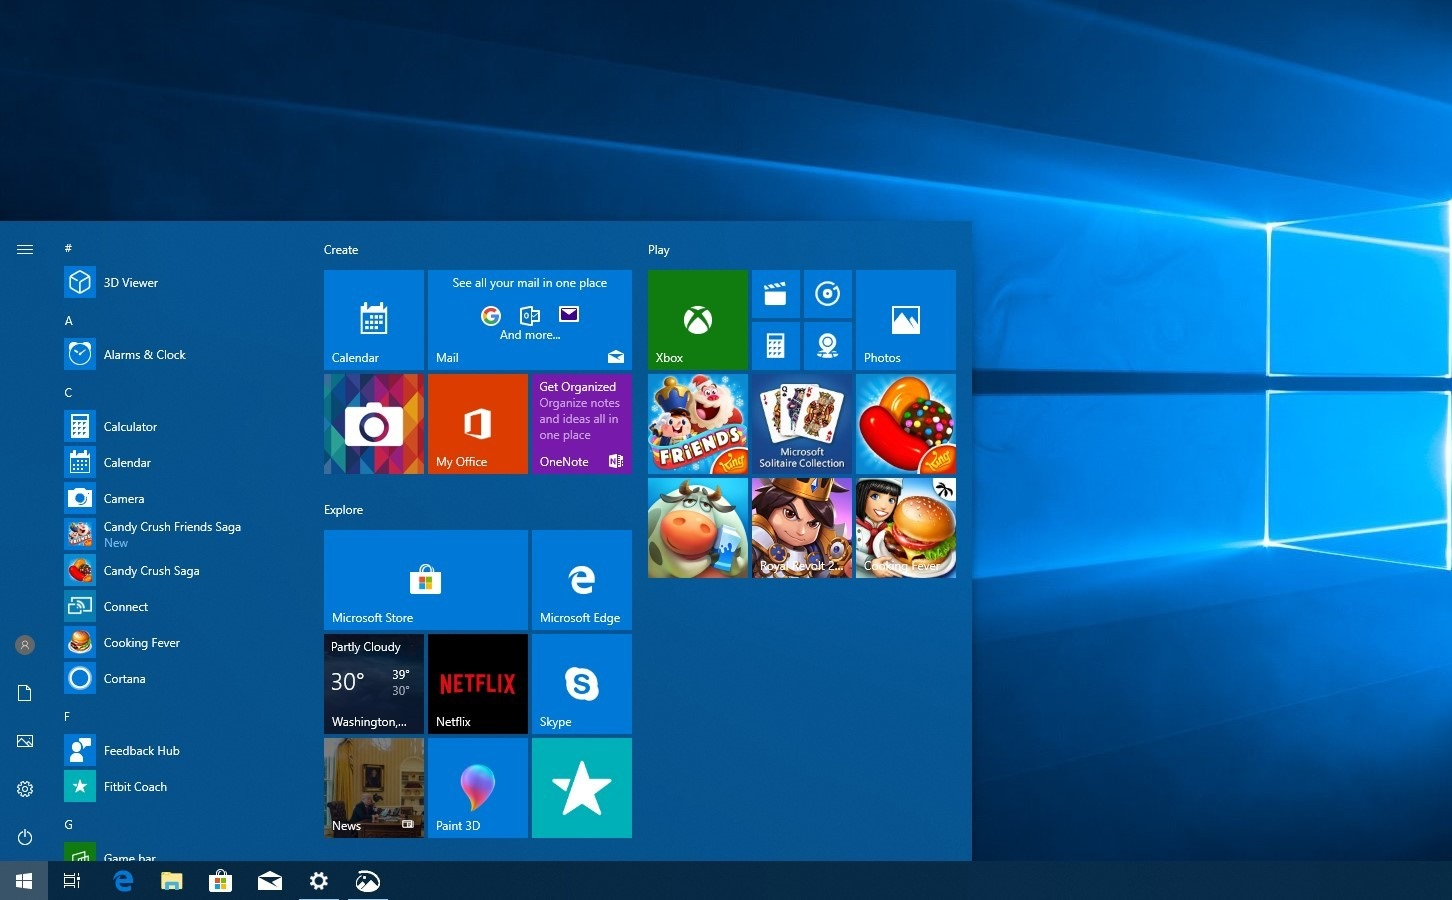Open the user account icon
Image resolution: width=1452 pixels, height=900 pixels.
coord(25,645)
